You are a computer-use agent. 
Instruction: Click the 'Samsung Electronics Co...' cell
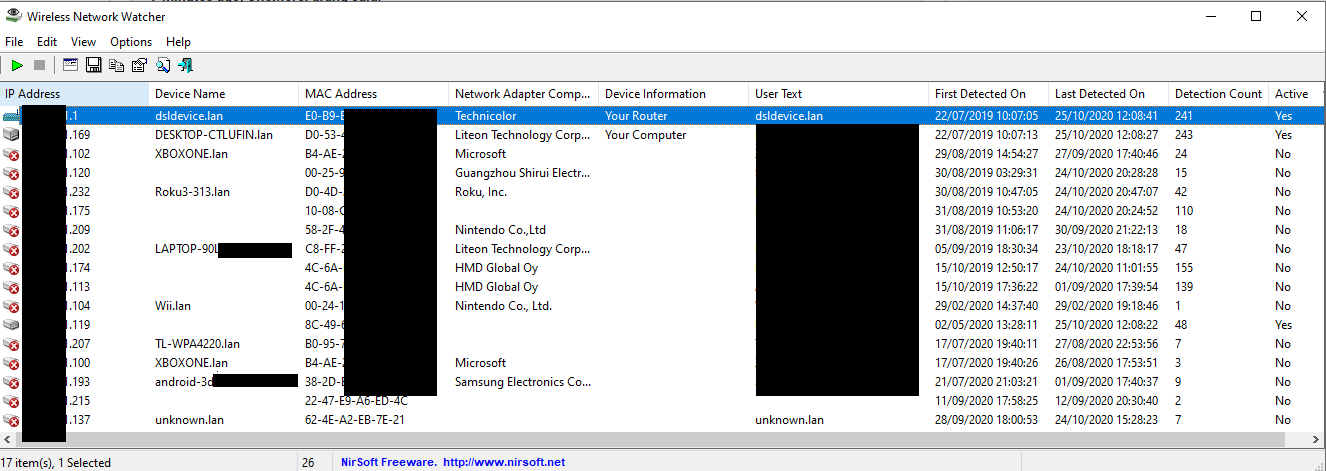point(522,382)
